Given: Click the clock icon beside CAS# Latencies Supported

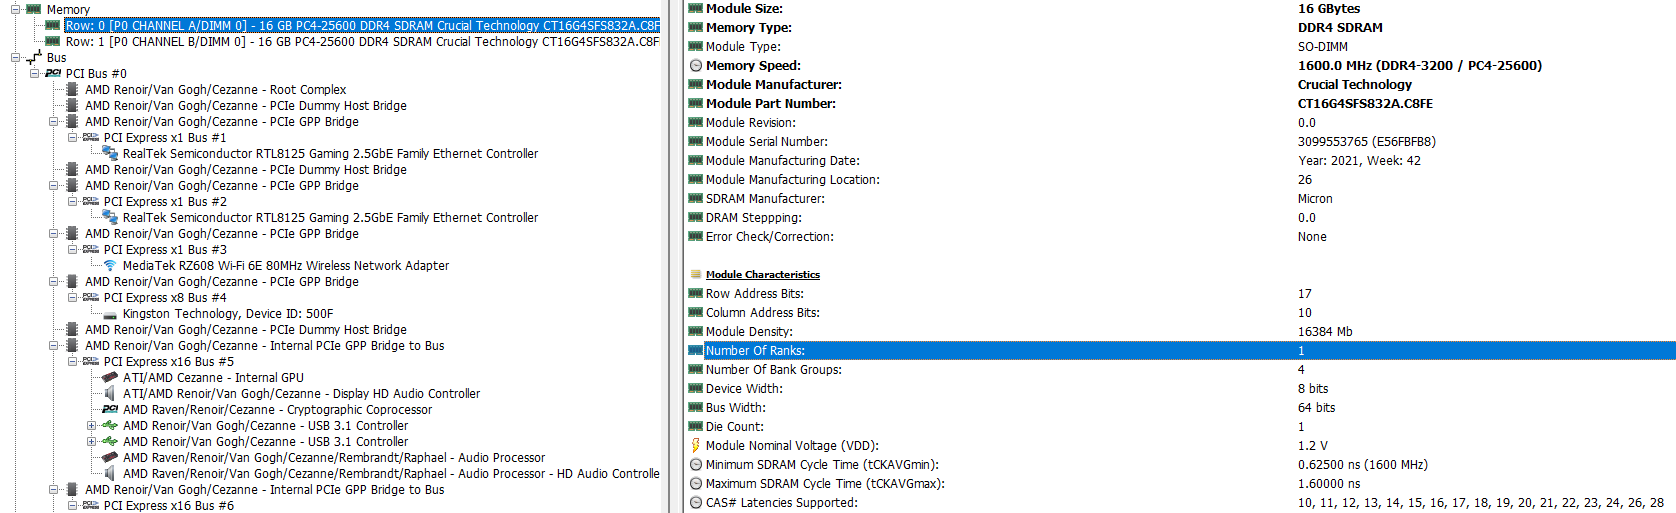Looking at the screenshot, I should click(696, 503).
